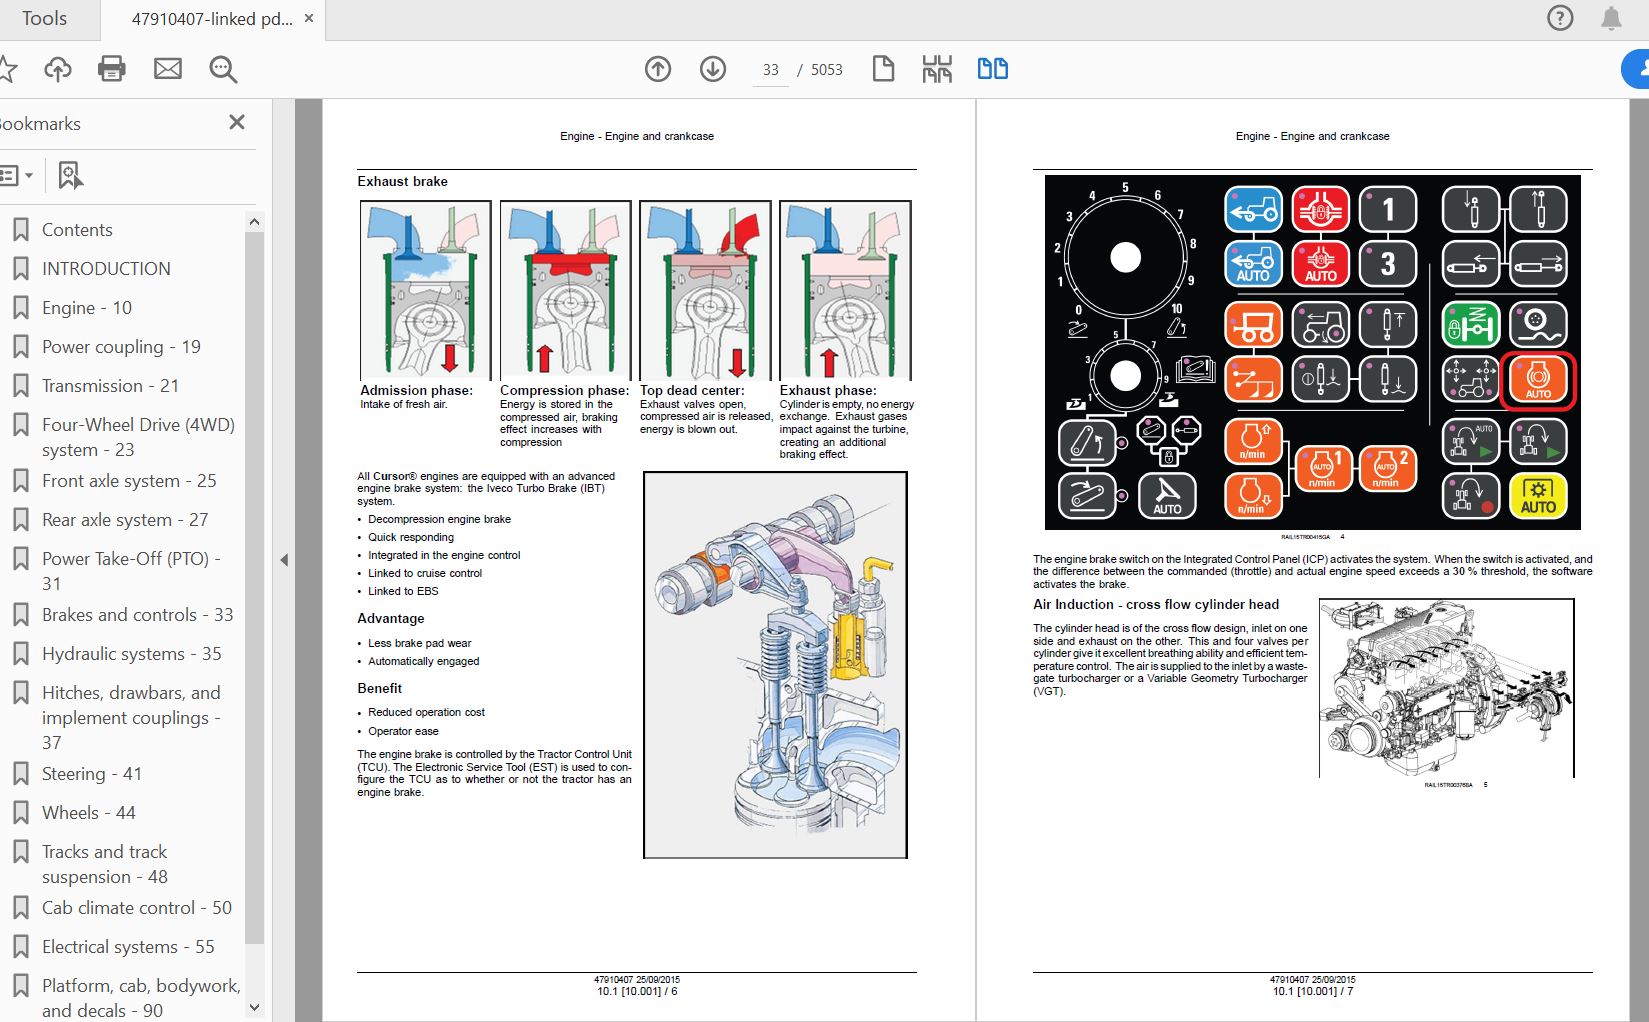The height and width of the screenshot is (1022, 1649).
Task: Click the Air Induction - cross flow cylinder head heading
Action: pos(1156,604)
